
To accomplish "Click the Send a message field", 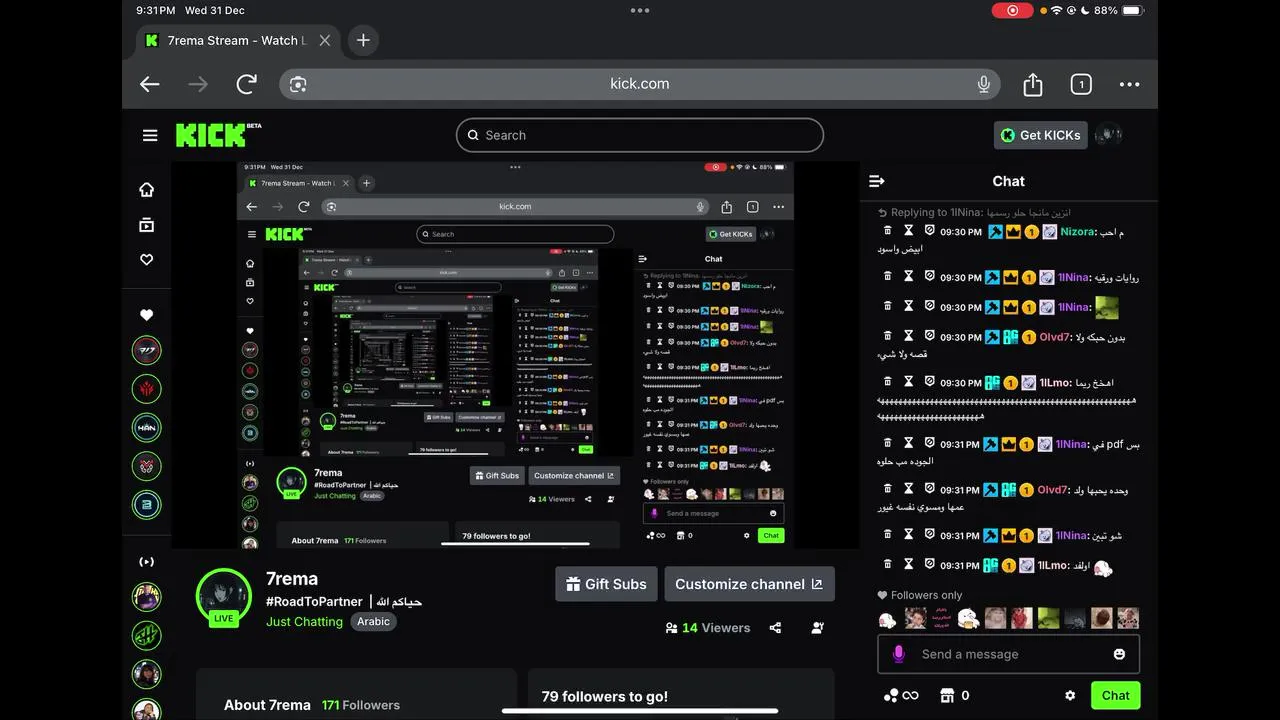I will (x=1008, y=654).
